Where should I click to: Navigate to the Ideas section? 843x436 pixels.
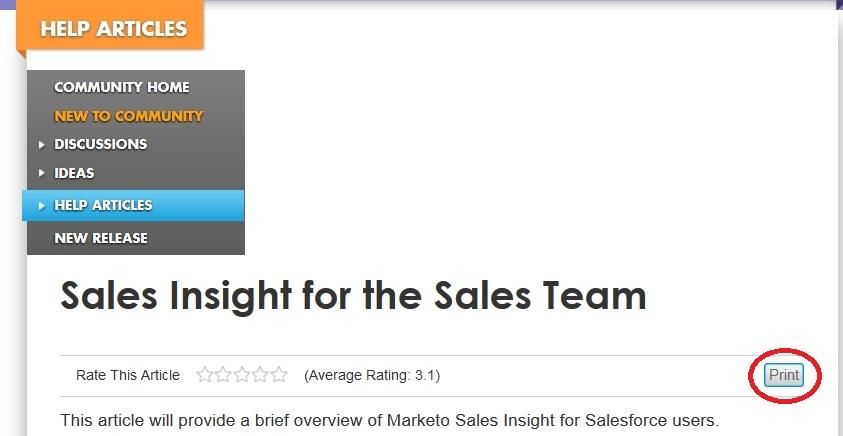74,173
